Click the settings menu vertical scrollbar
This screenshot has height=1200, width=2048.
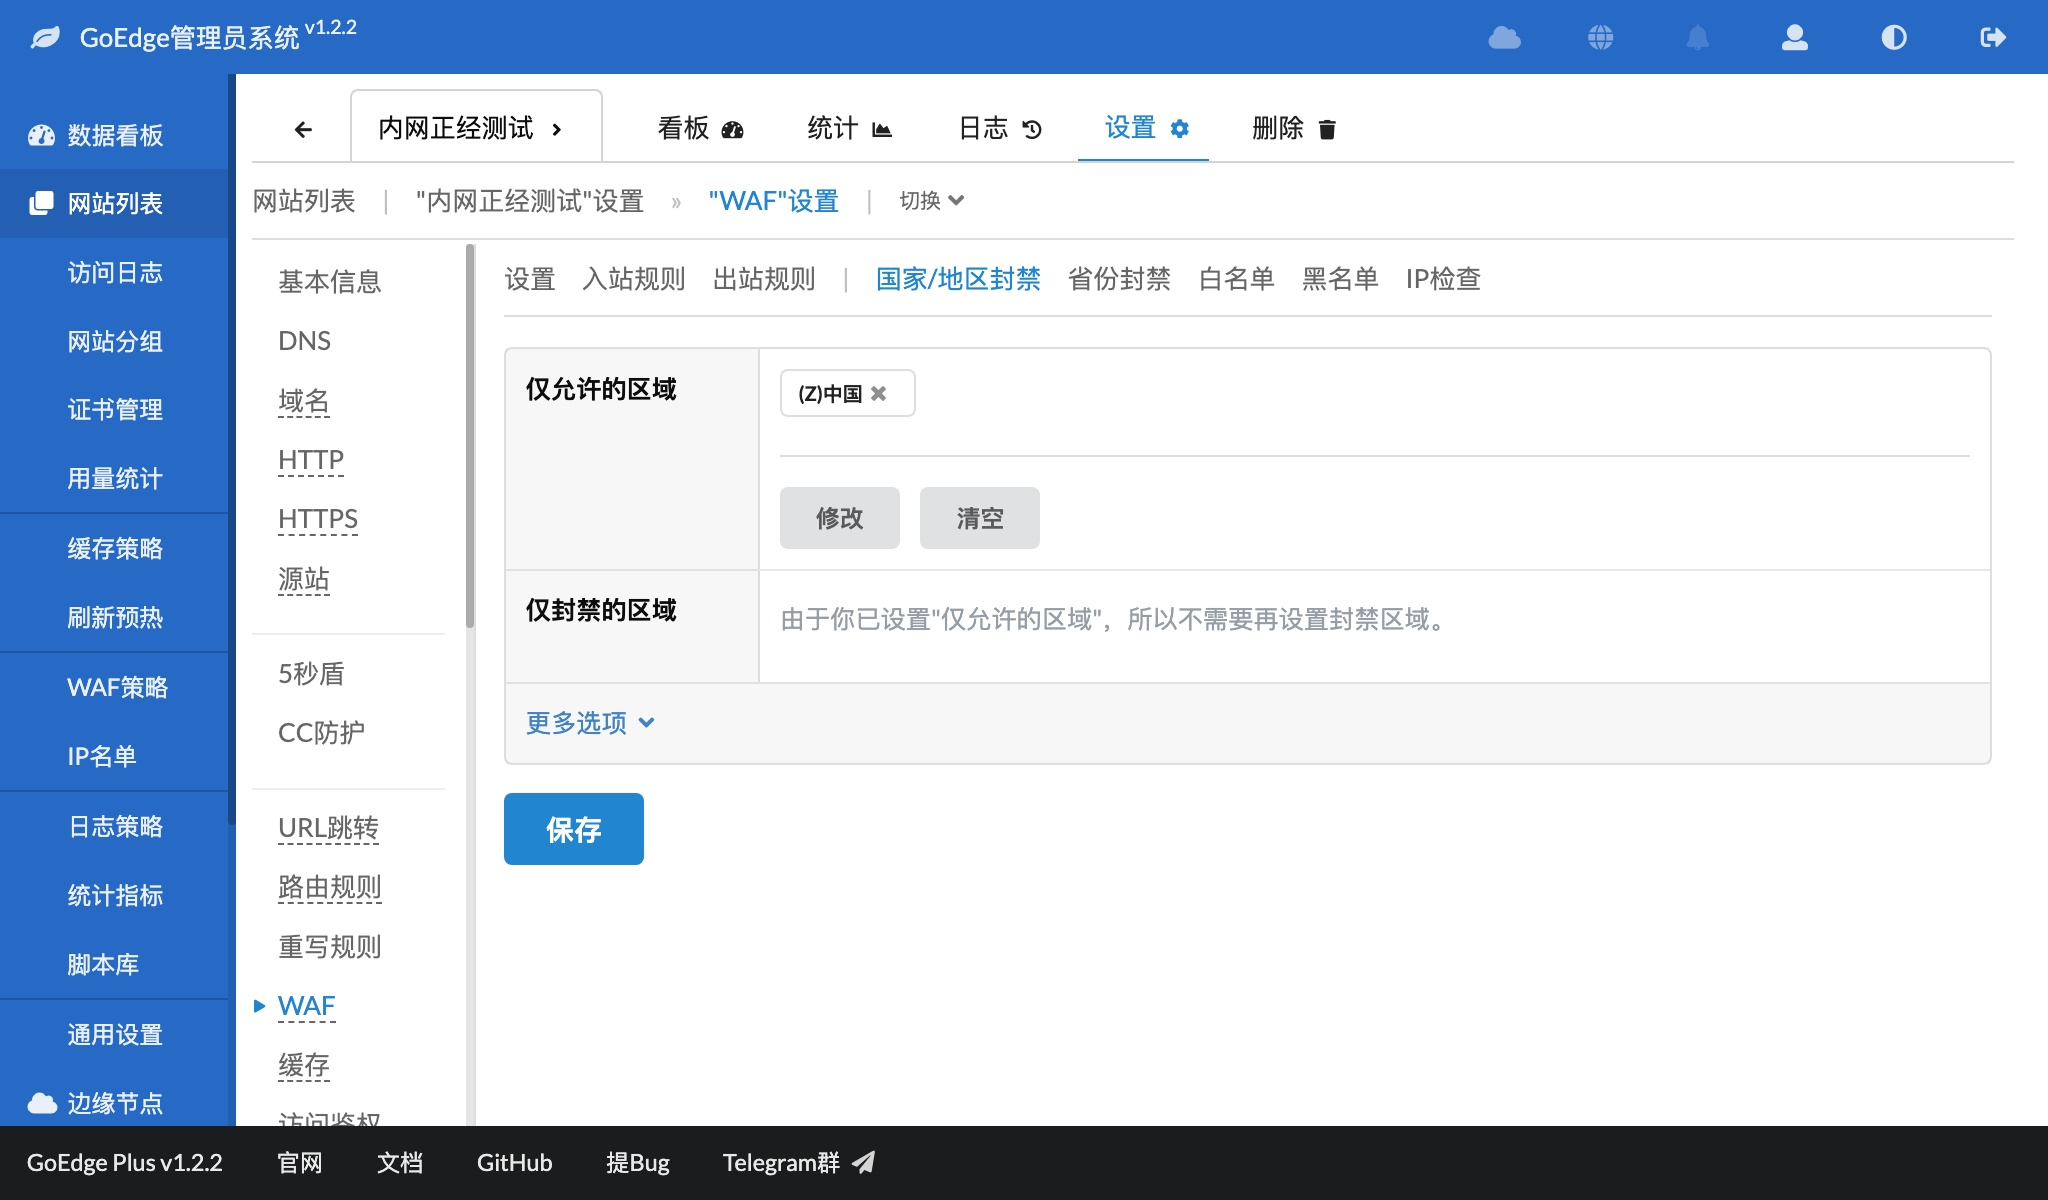tap(470, 436)
